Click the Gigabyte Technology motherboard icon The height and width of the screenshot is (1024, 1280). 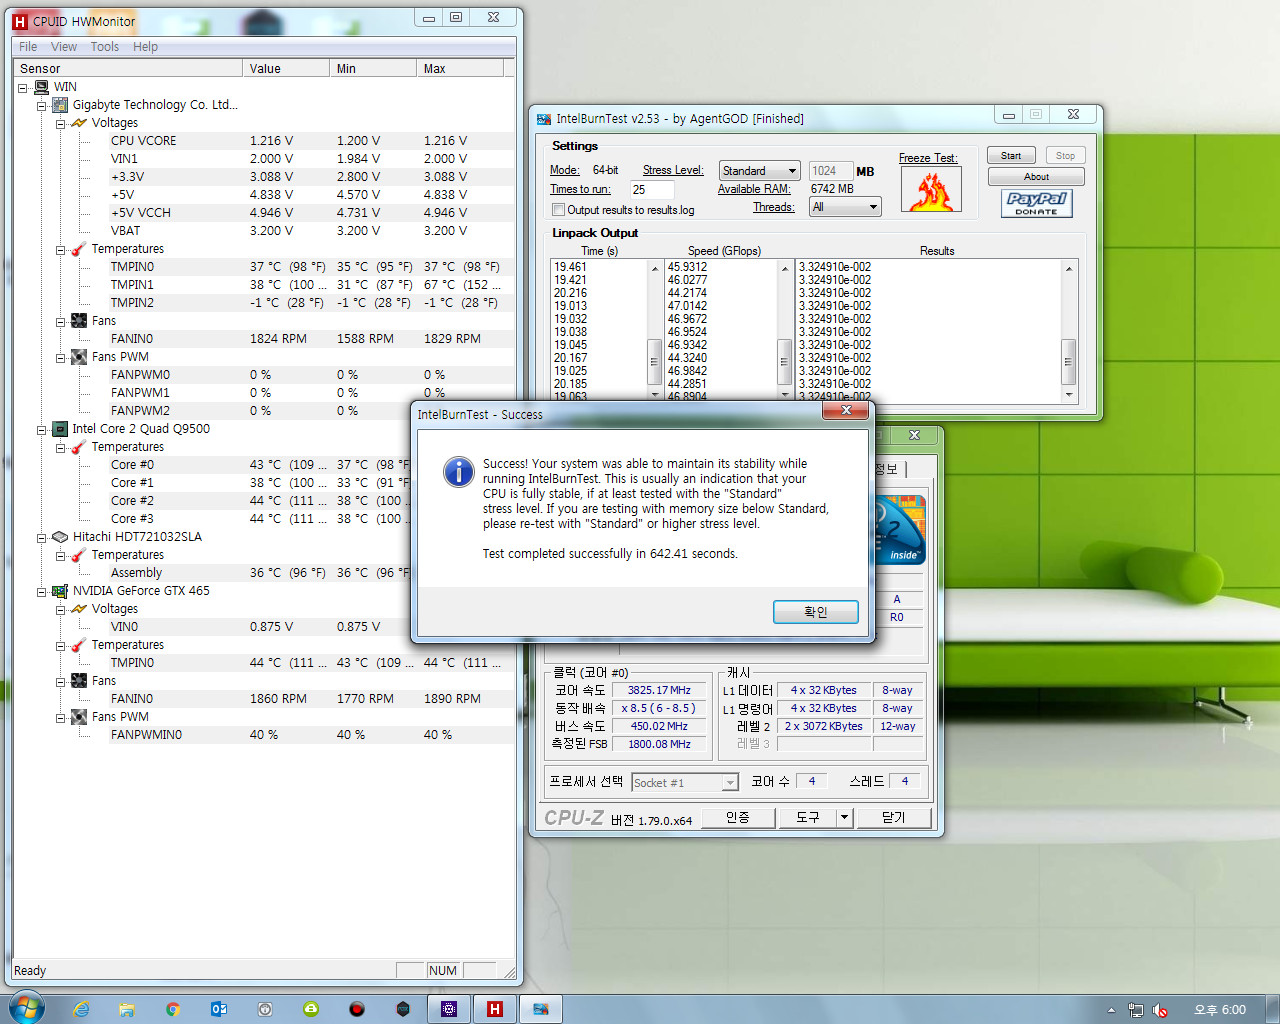tap(60, 105)
